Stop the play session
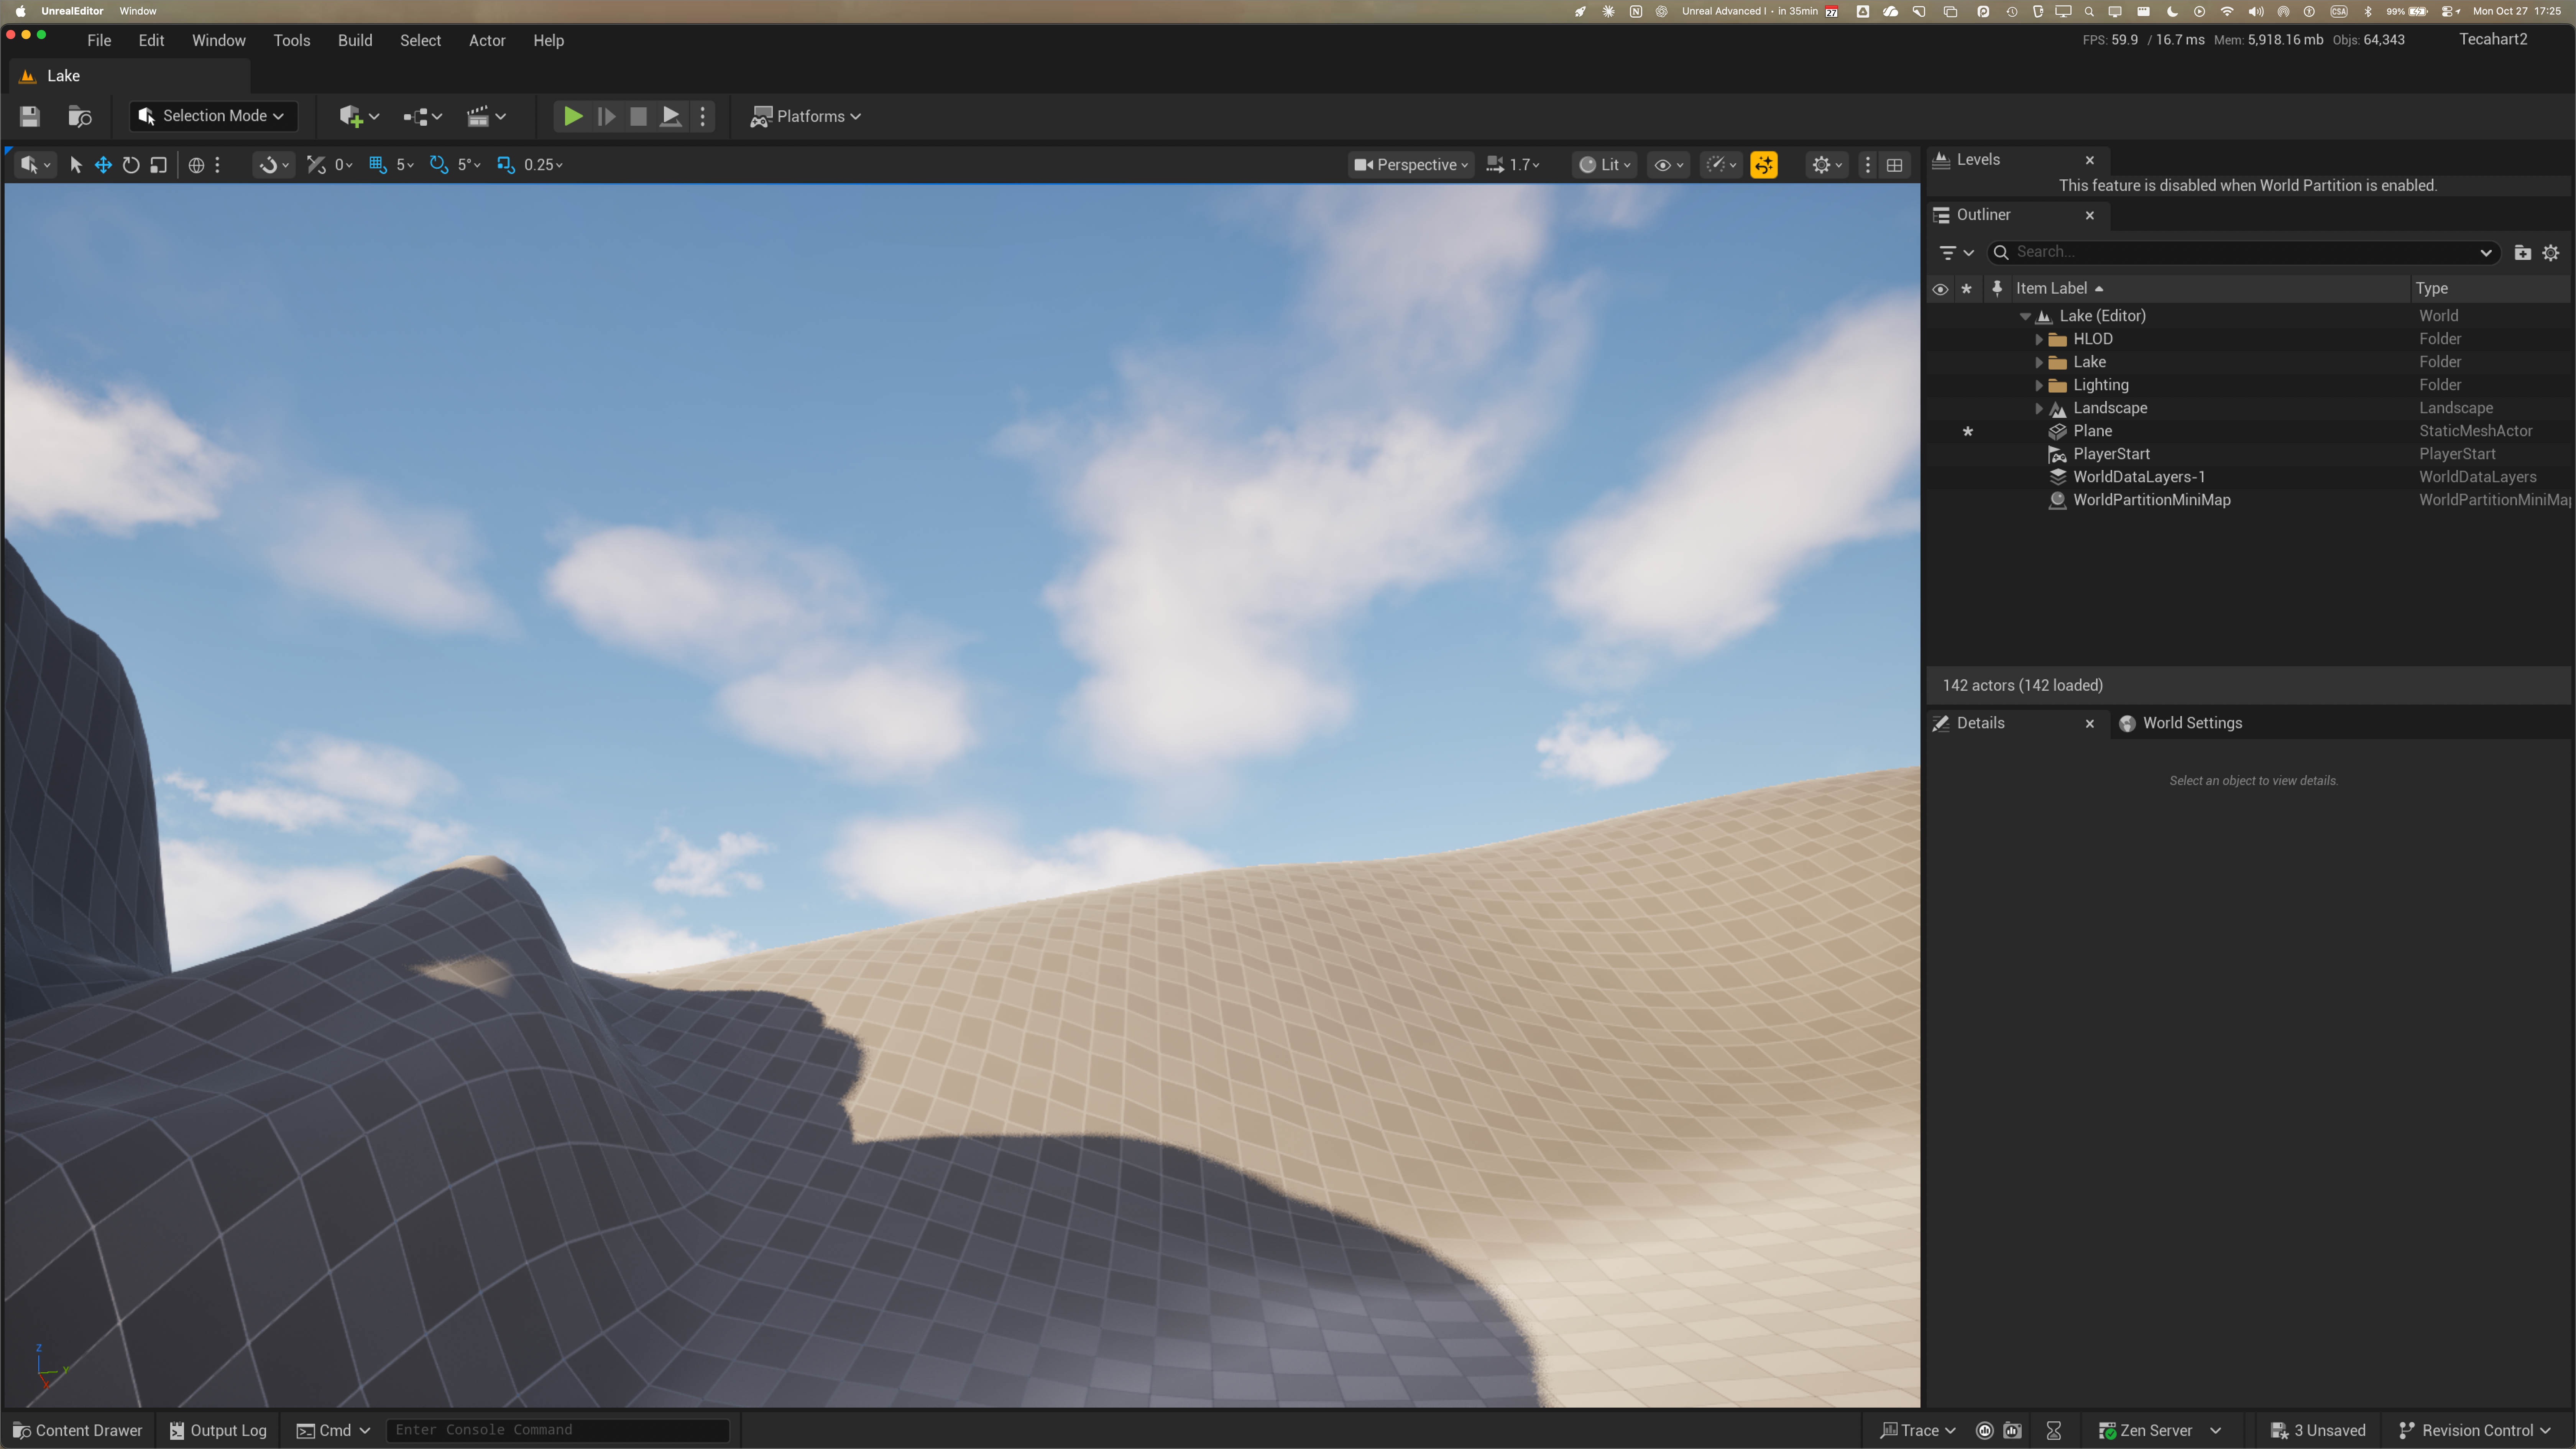This screenshot has width=2576, height=1449. pyautogui.click(x=638, y=116)
